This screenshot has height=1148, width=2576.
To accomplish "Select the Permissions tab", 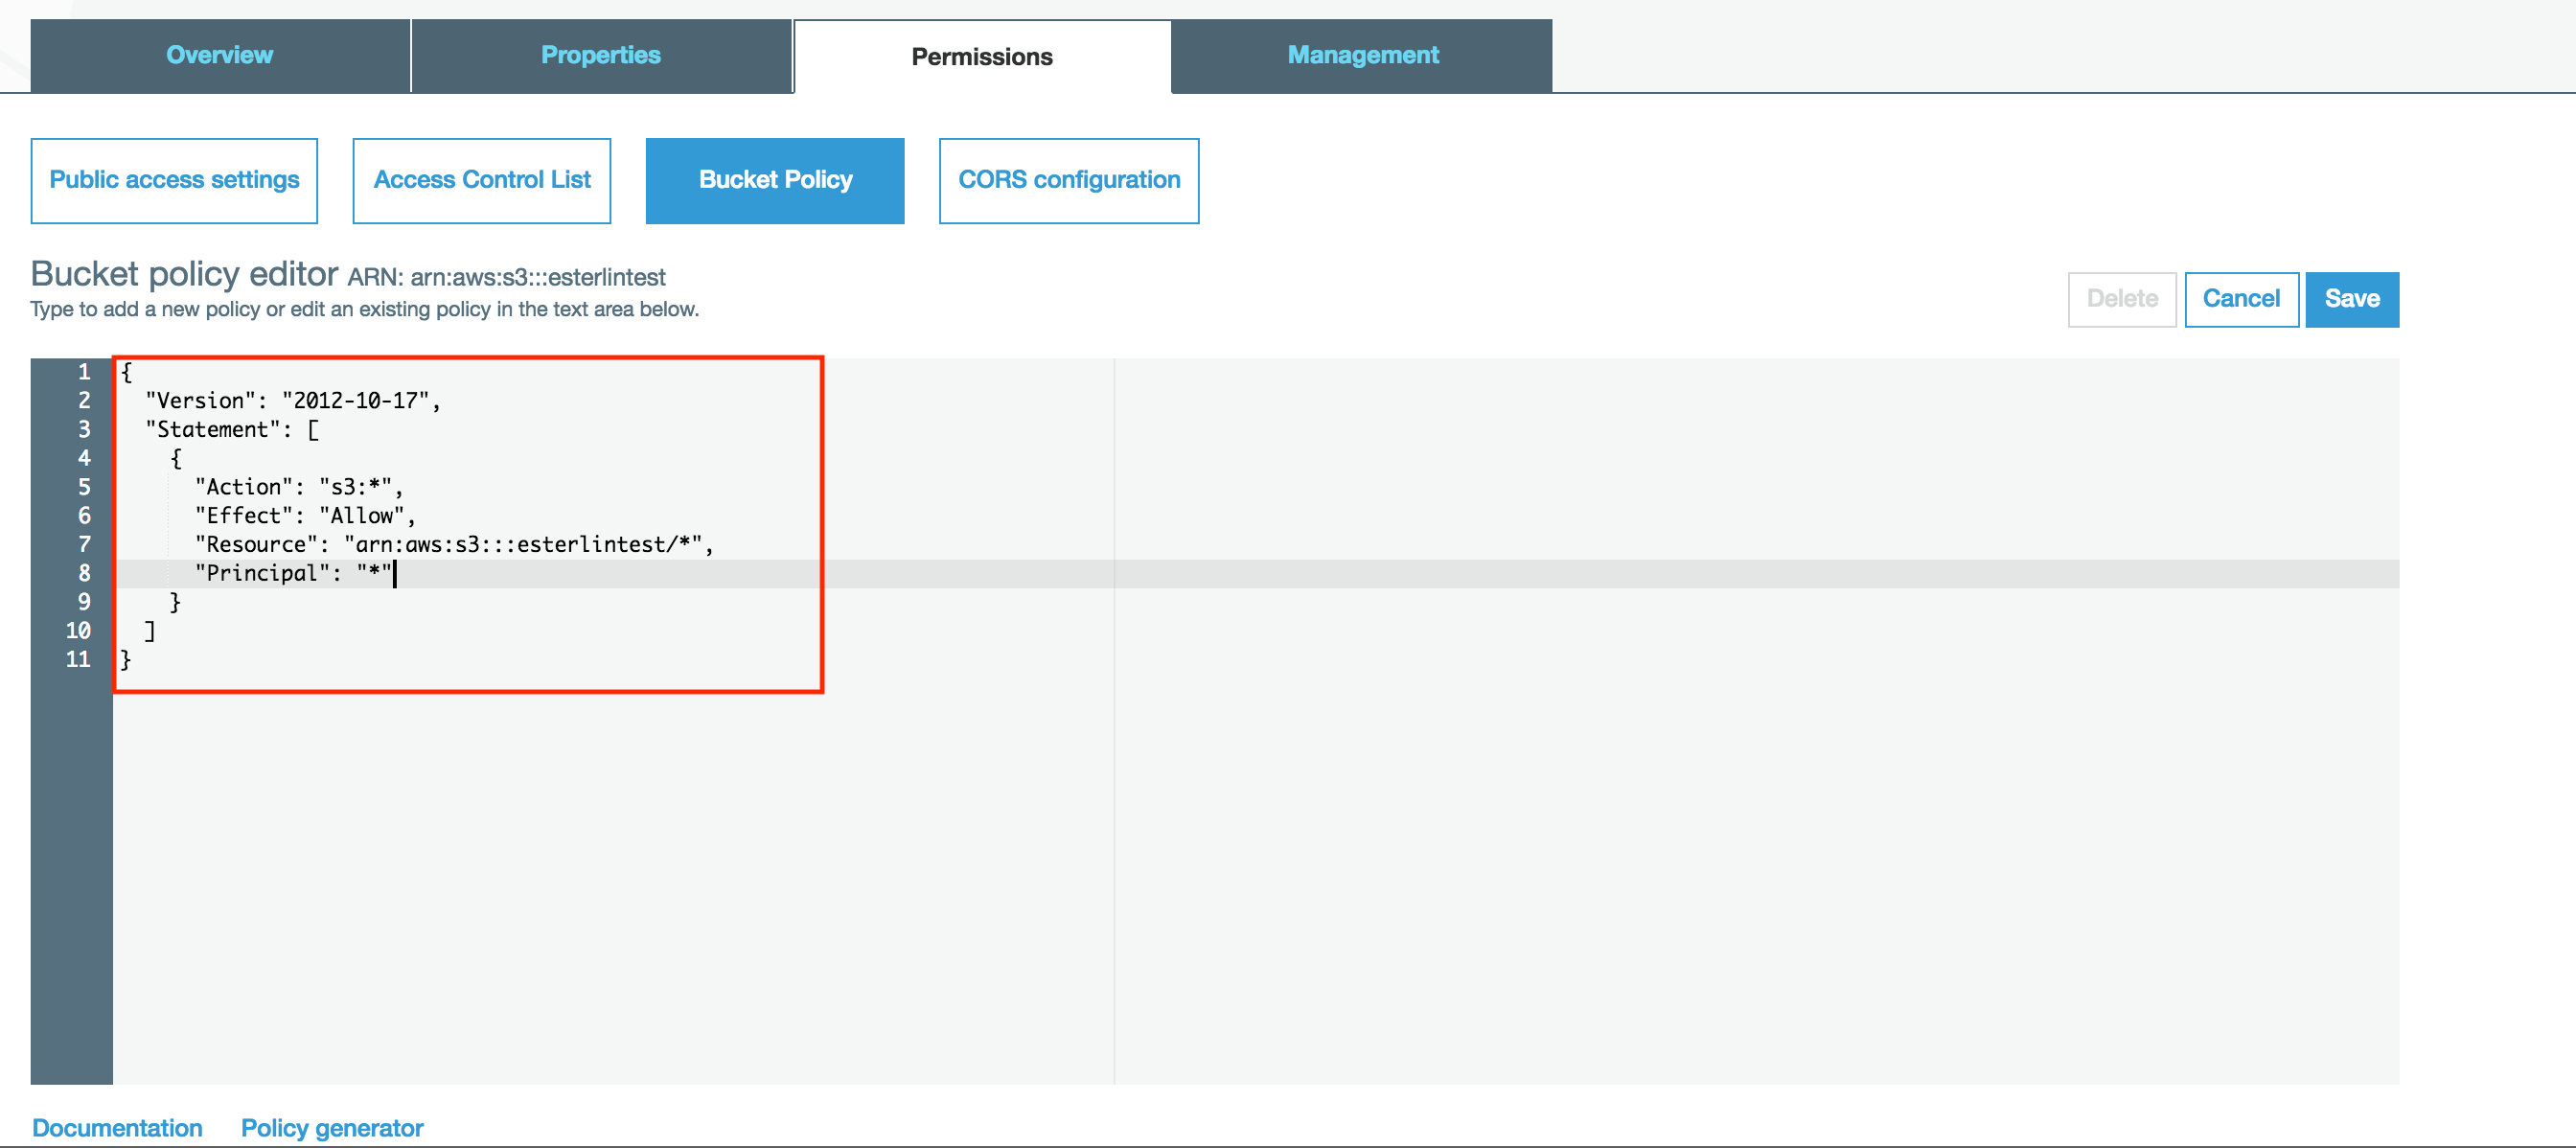I will click(981, 57).
